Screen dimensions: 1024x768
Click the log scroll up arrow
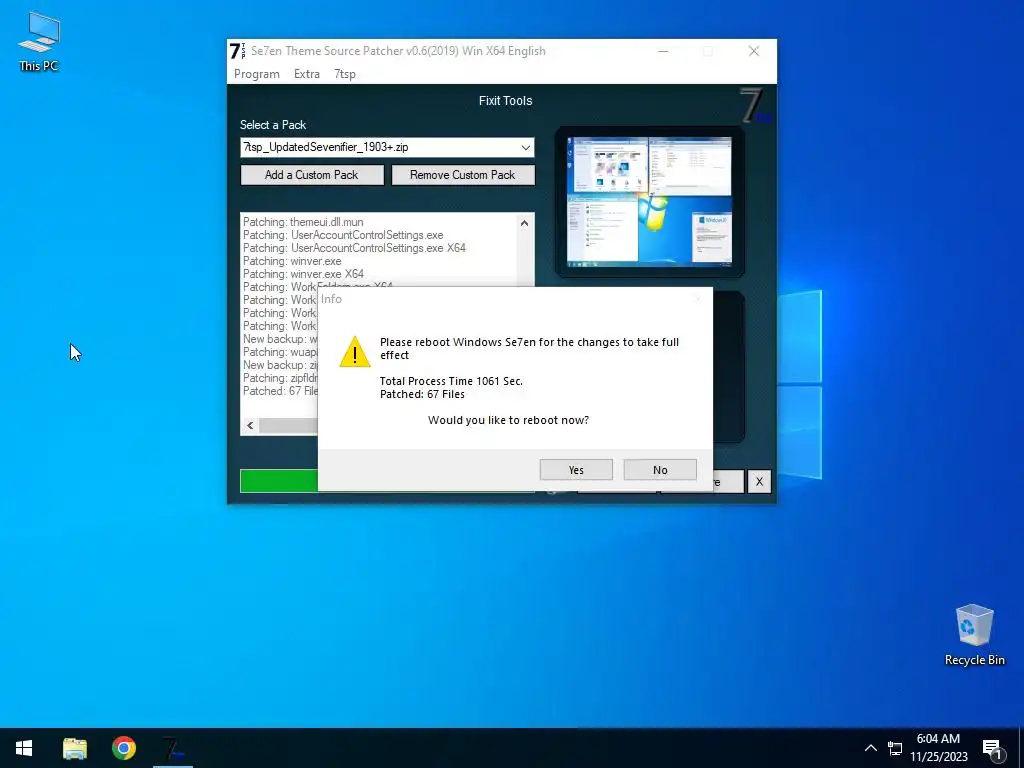524,223
